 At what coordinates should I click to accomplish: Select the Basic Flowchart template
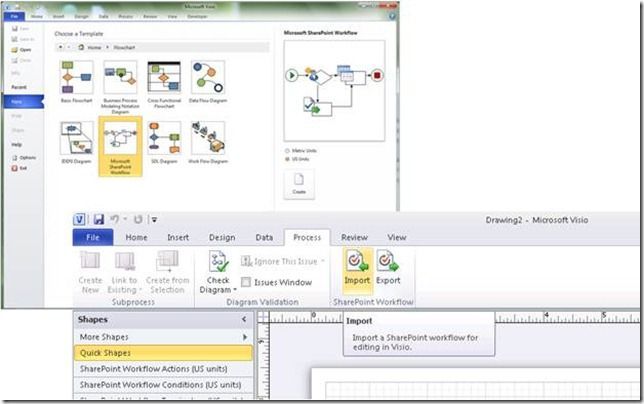coord(76,81)
